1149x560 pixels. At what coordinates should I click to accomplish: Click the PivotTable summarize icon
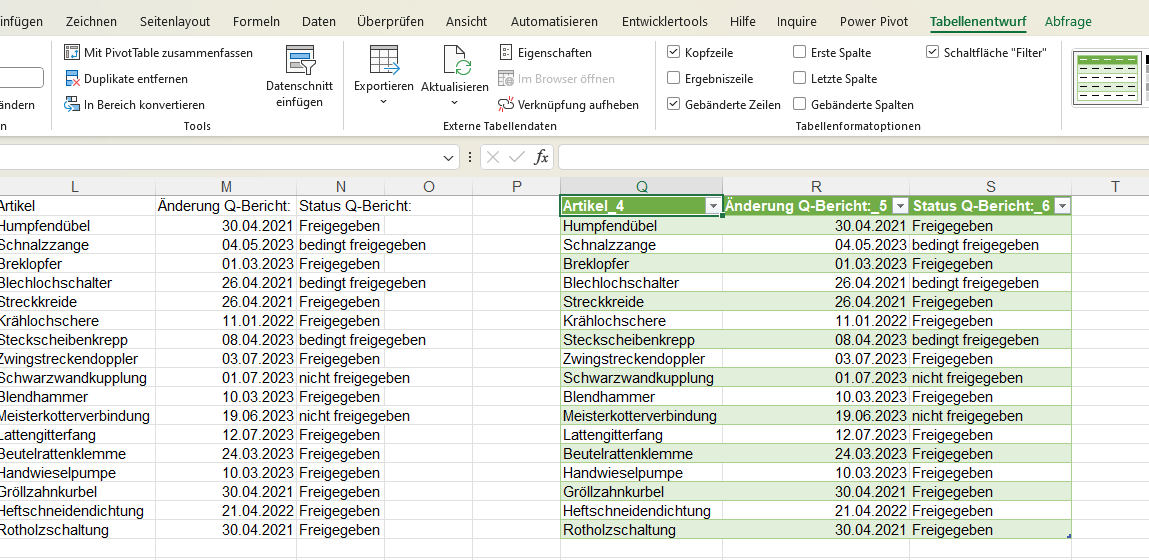[72, 53]
